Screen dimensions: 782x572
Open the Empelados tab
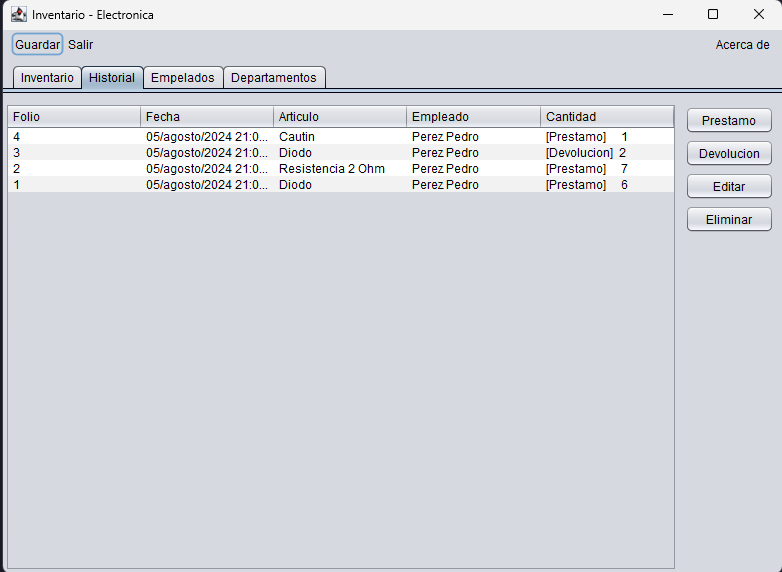[x=183, y=77]
